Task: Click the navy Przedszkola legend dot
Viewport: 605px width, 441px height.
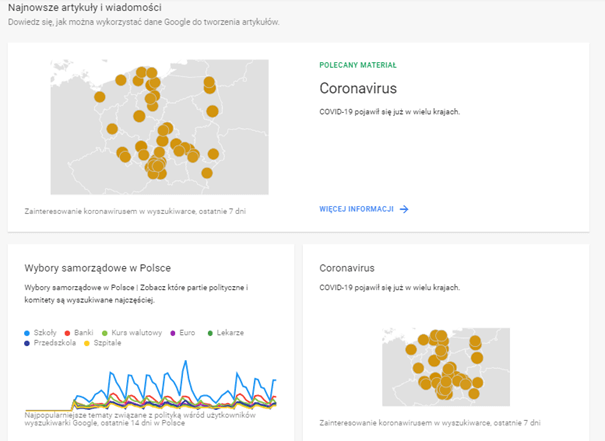Action: (x=28, y=344)
